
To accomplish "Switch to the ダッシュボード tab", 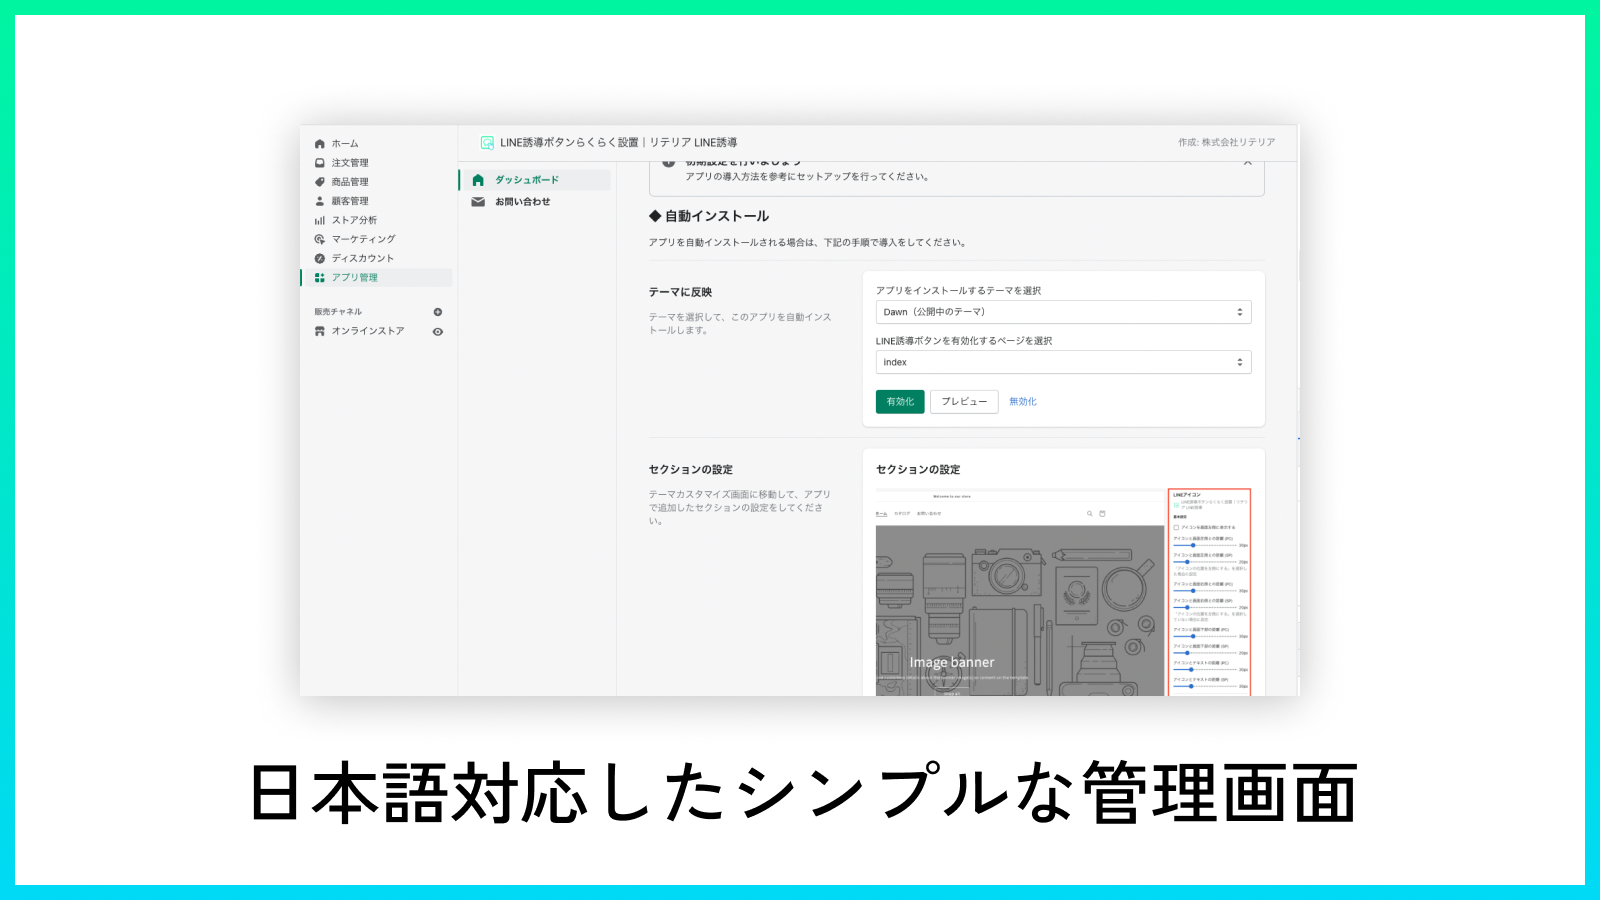I will [x=535, y=180].
